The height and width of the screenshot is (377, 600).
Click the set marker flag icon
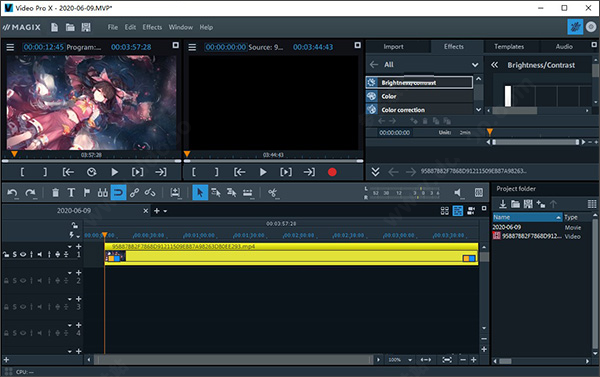pos(87,193)
